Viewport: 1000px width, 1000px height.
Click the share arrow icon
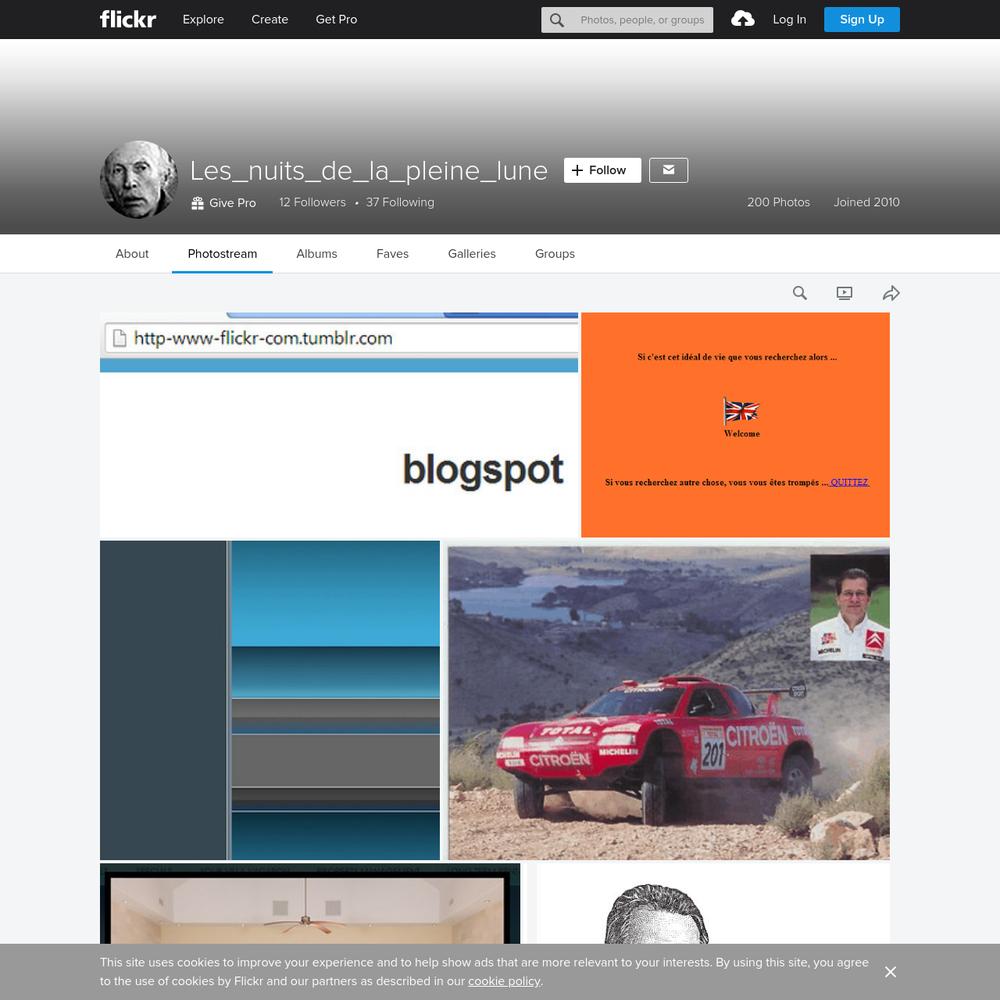click(891, 293)
